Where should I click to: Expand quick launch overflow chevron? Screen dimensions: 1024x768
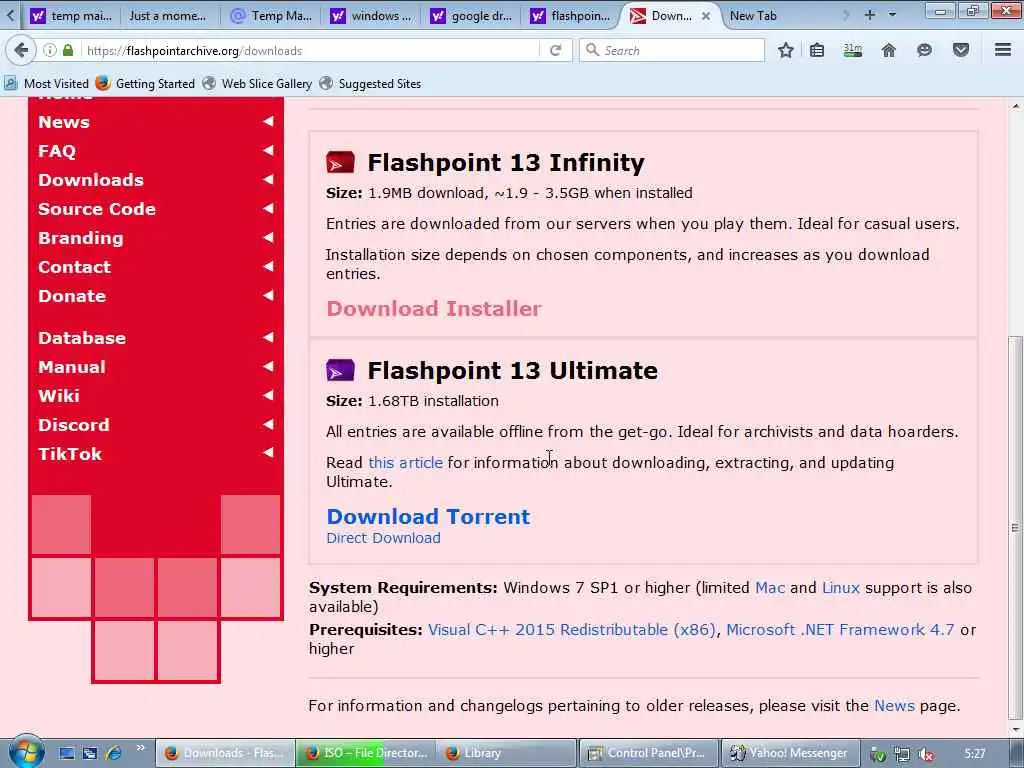click(x=140, y=748)
